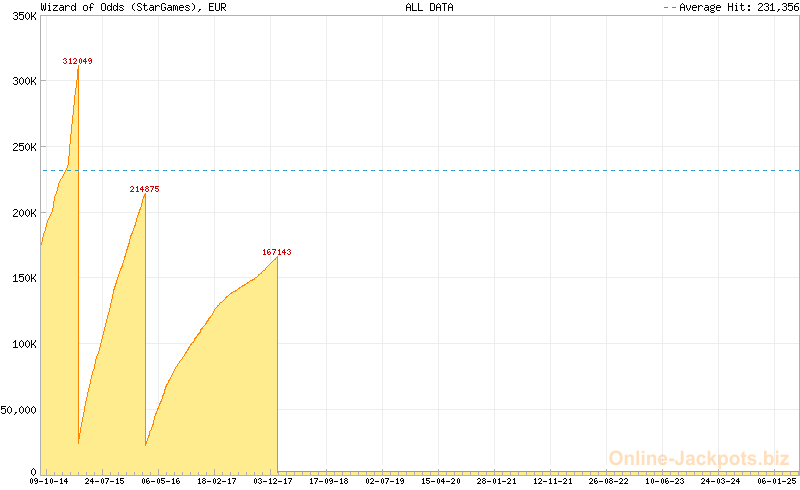Click the 214875 peak value label

coord(144,189)
